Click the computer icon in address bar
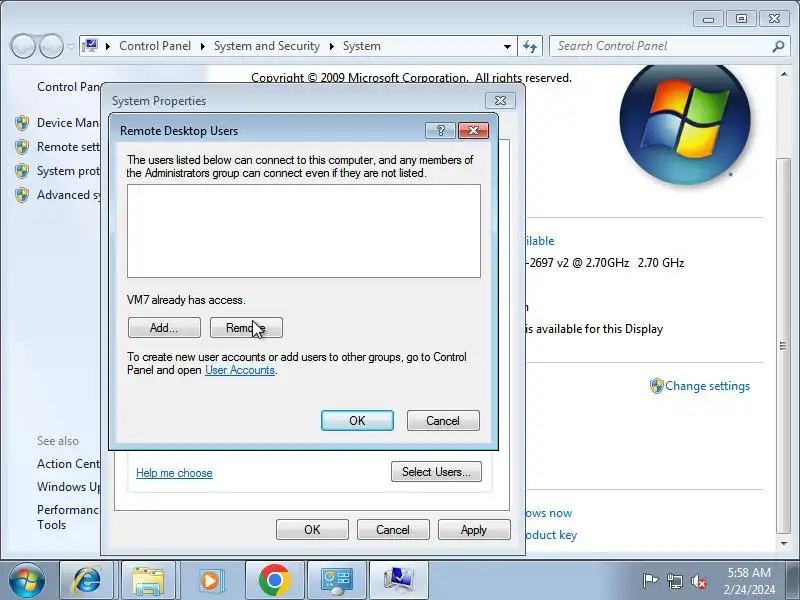 (x=90, y=46)
